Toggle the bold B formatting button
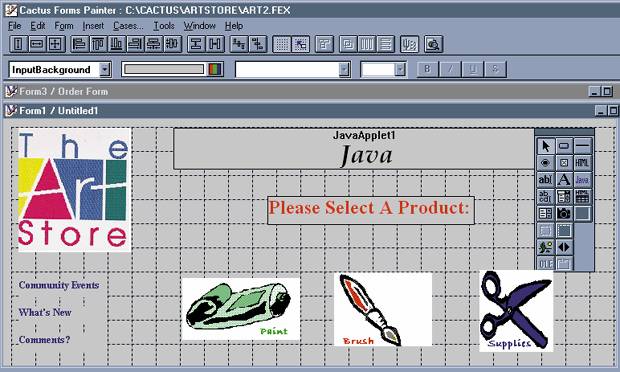The height and width of the screenshot is (372, 620). [x=427, y=70]
